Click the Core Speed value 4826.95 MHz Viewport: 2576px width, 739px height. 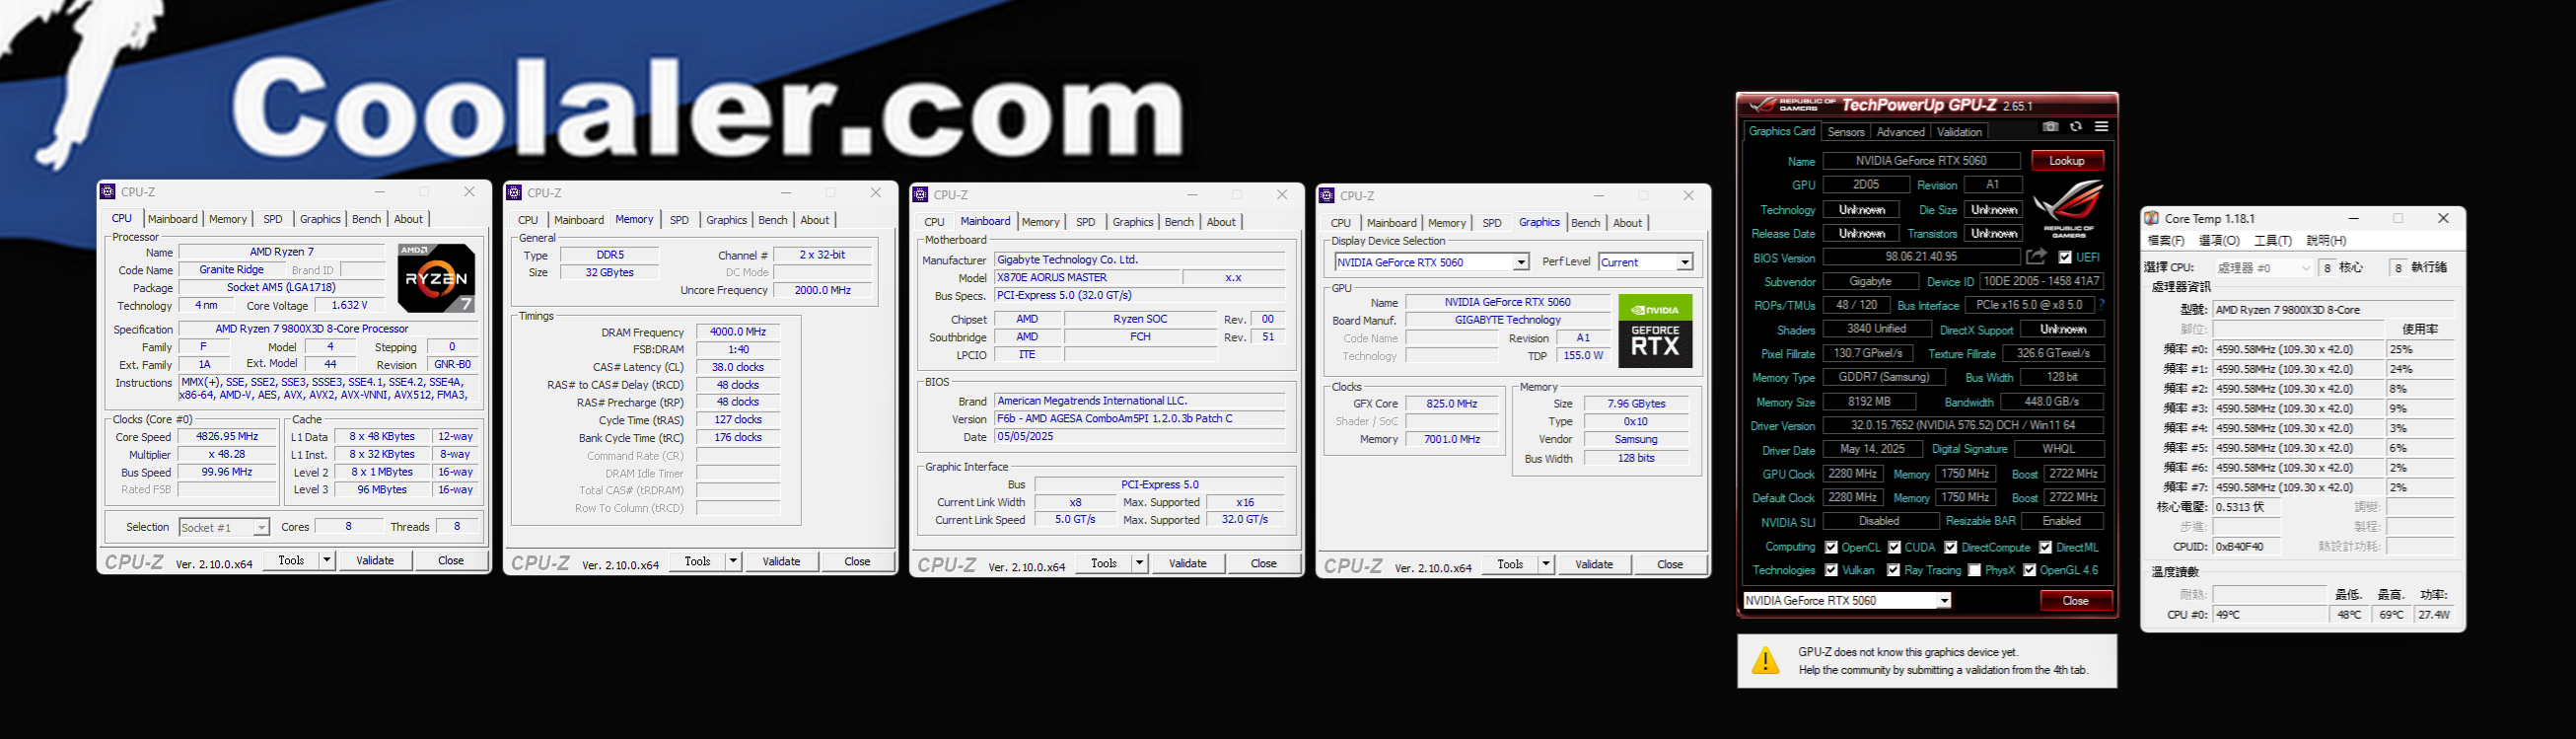click(227, 437)
